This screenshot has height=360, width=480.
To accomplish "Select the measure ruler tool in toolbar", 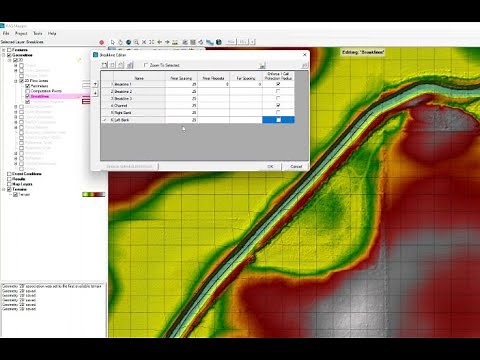I will 175,42.
